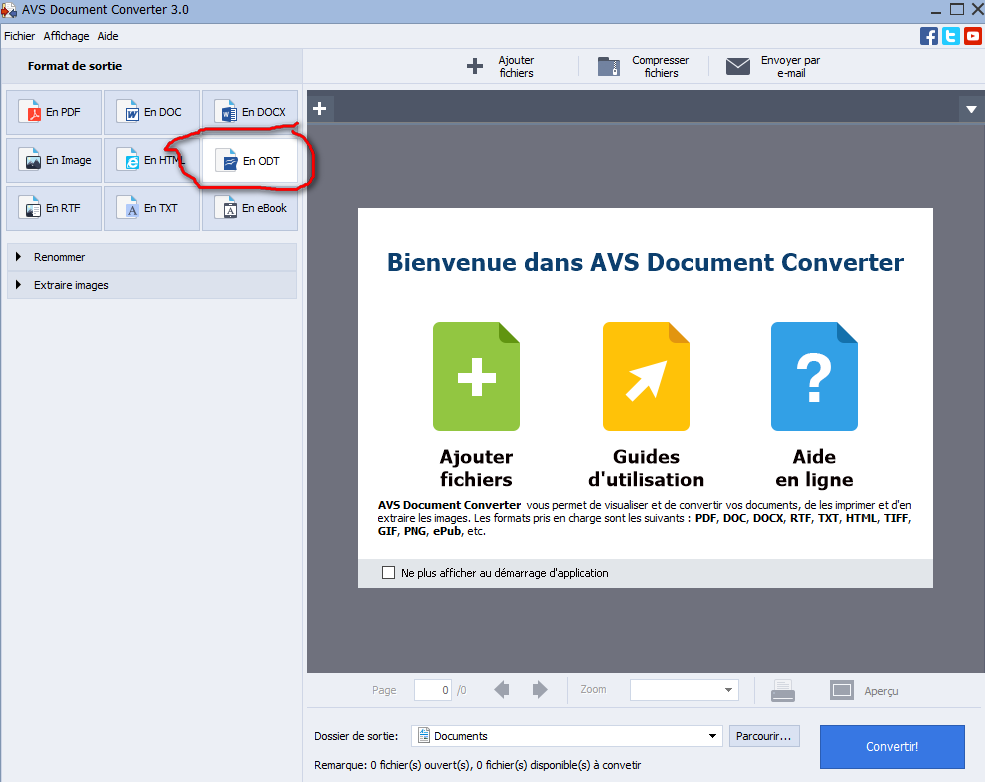Click the AVS Document Converter app icon
The width and height of the screenshot is (985, 782).
coord(9,10)
